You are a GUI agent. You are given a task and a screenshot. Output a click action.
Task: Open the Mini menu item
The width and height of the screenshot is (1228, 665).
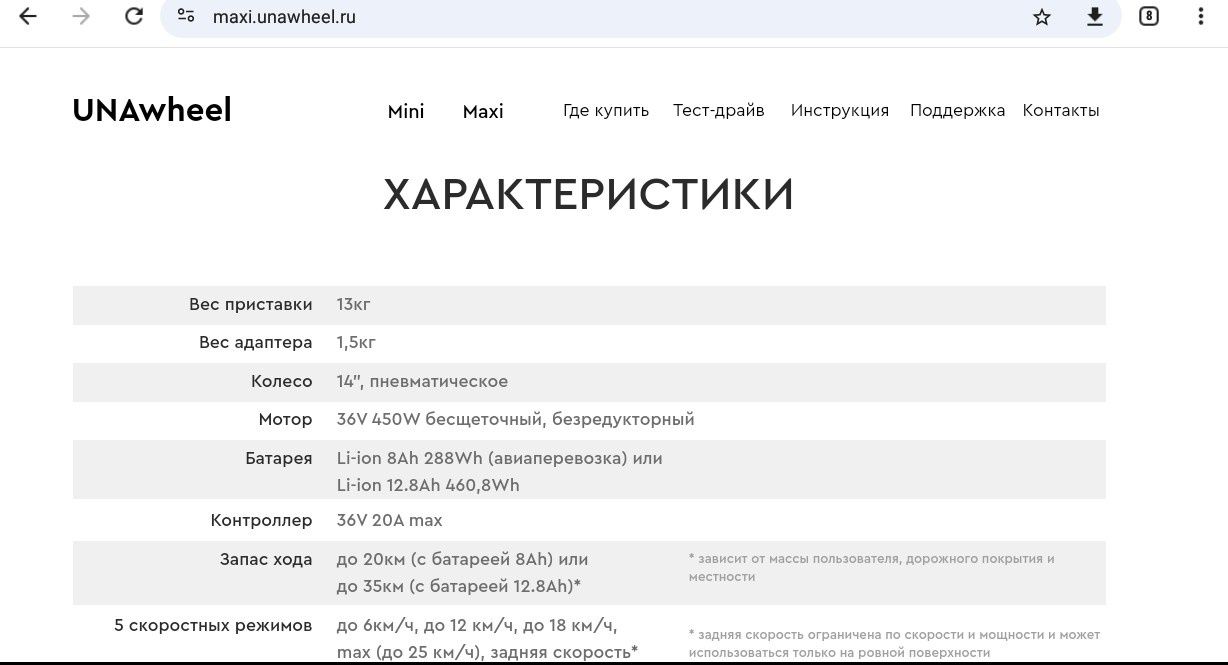406,112
